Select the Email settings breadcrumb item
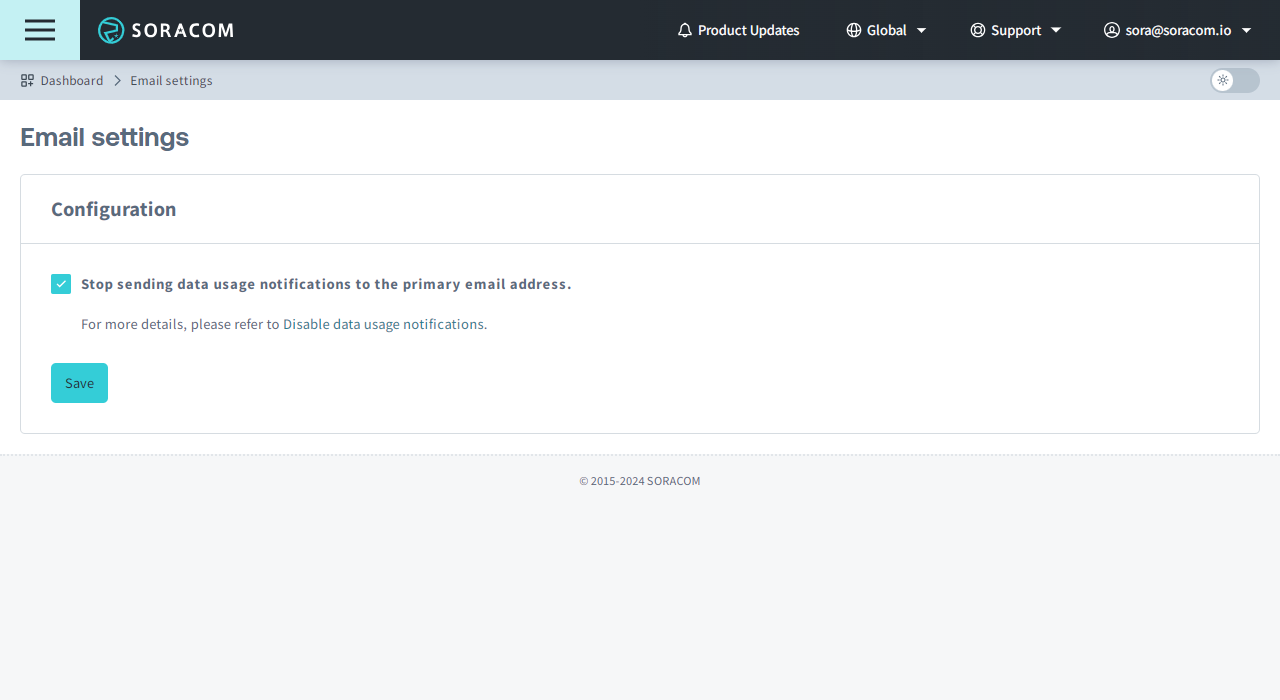The height and width of the screenshot is (700, 1280). [x=171, y=80]
